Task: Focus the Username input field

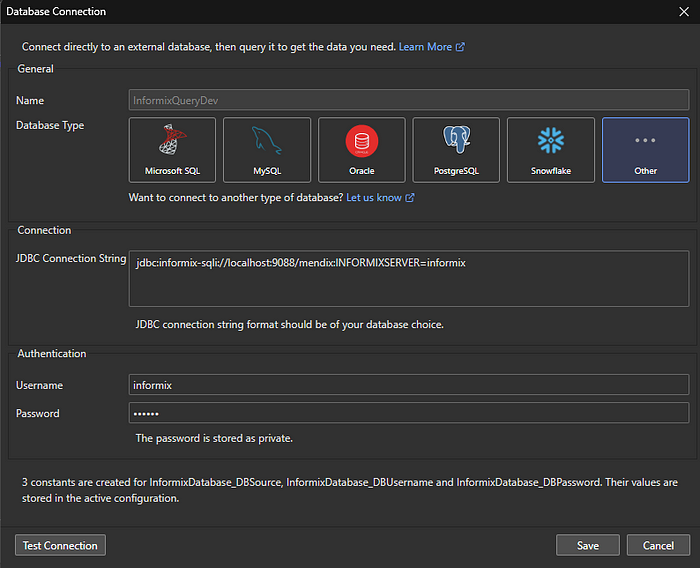Action: click(408, 385)
